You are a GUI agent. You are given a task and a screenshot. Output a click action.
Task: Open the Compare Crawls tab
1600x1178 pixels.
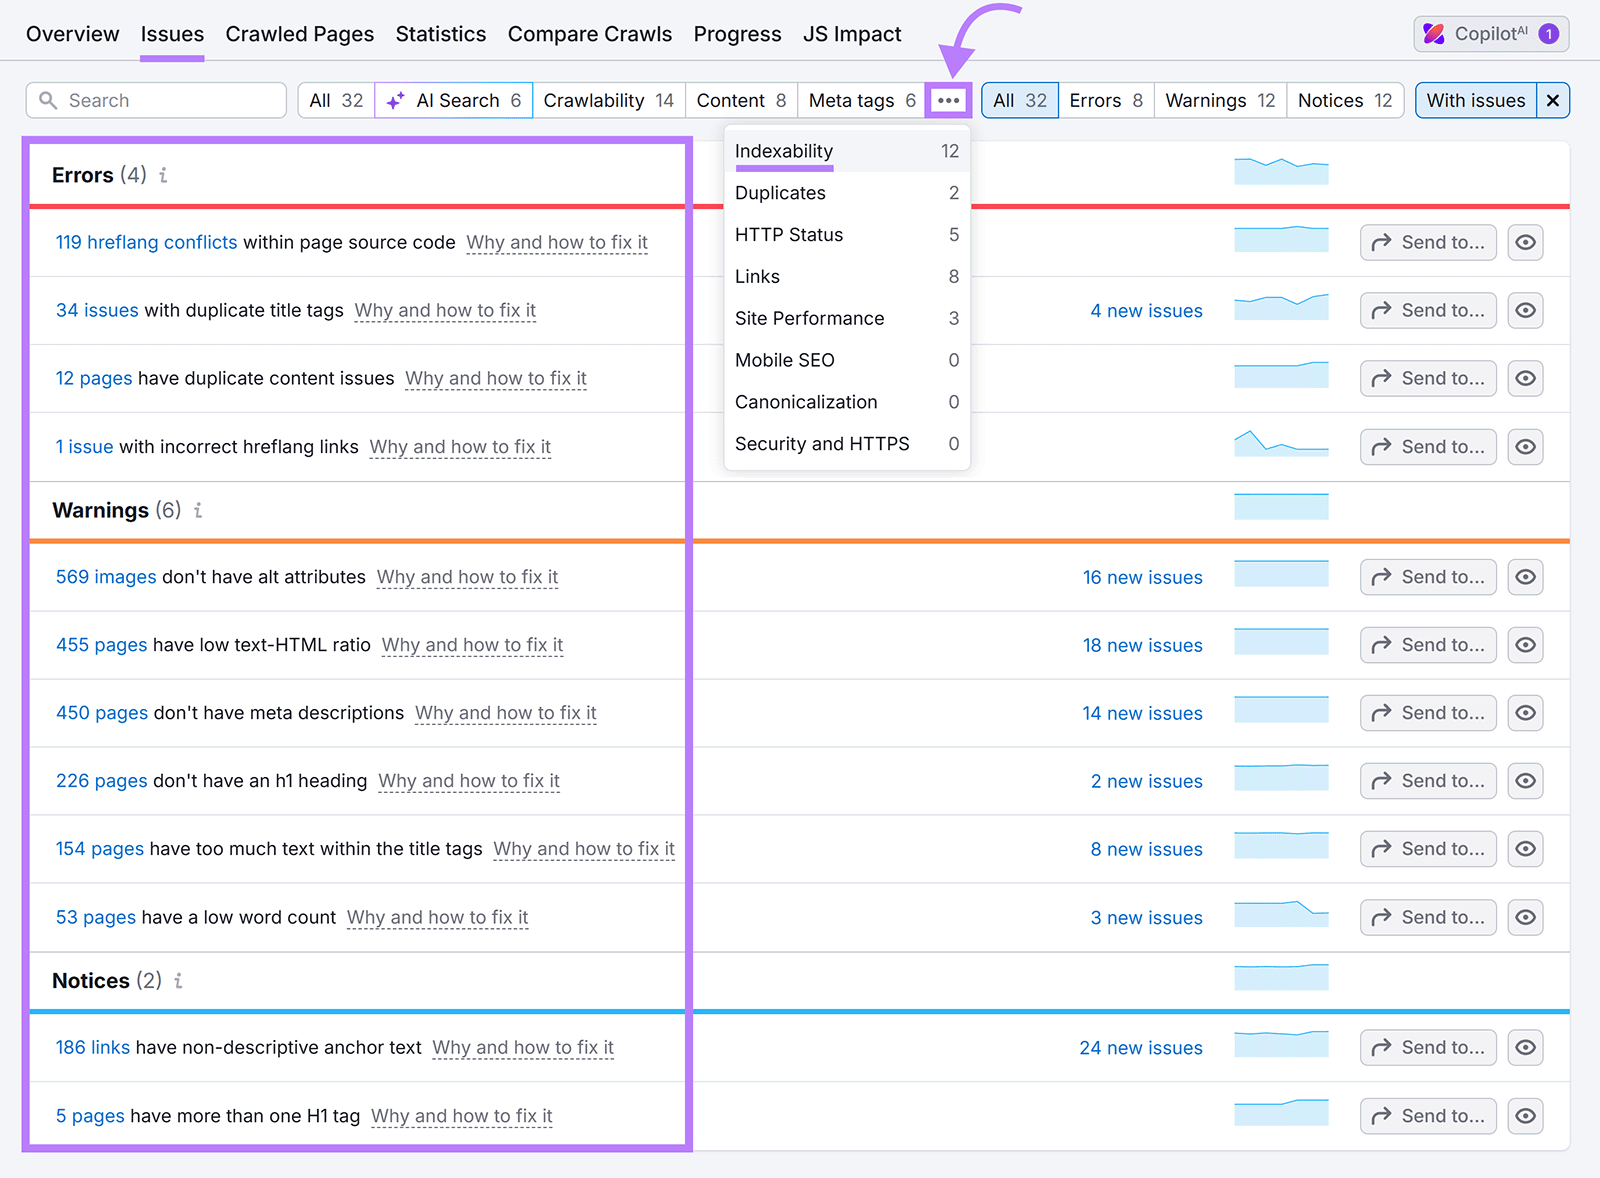pos(590,33)
